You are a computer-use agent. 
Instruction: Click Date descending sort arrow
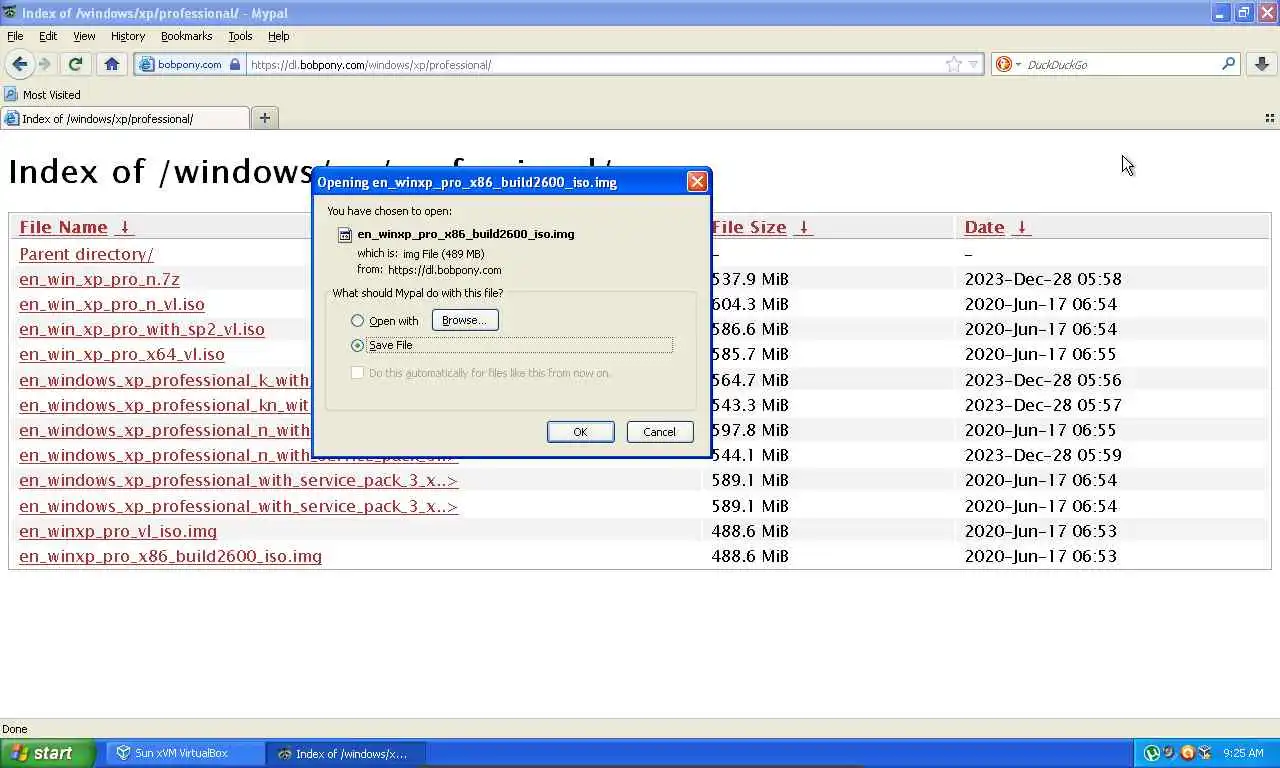1021,228
